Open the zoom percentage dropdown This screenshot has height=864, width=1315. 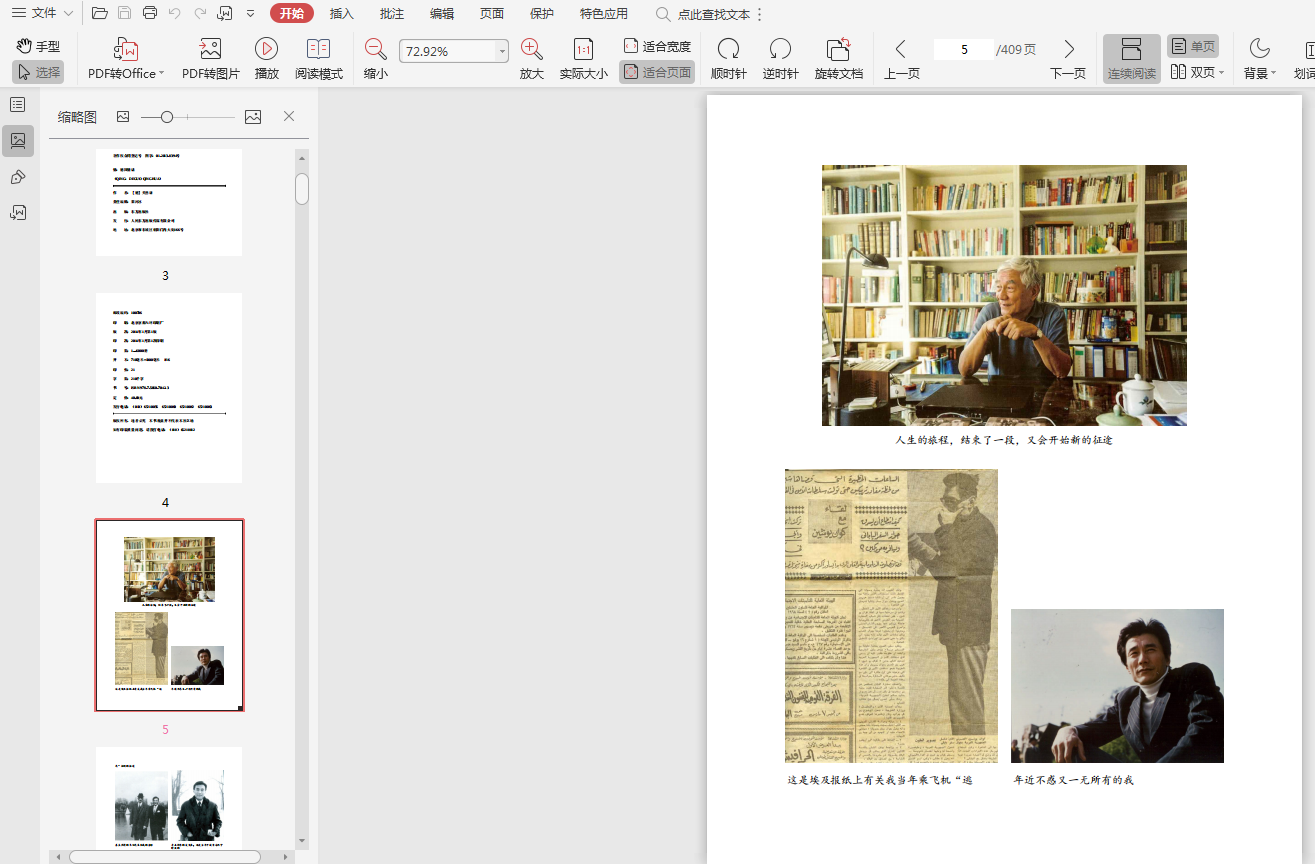502,51
